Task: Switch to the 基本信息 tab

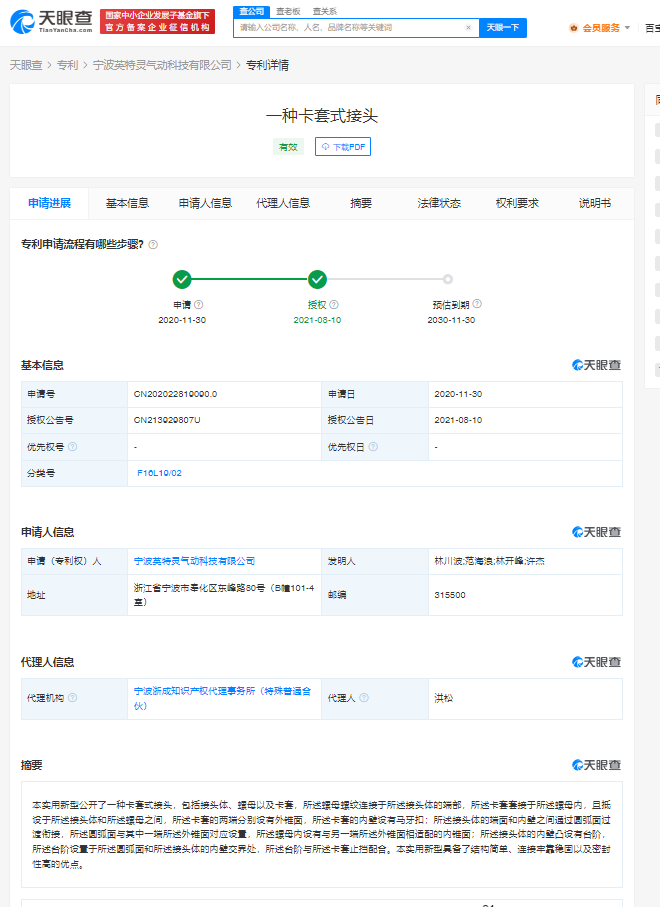Action: click(x=127, y=203)
